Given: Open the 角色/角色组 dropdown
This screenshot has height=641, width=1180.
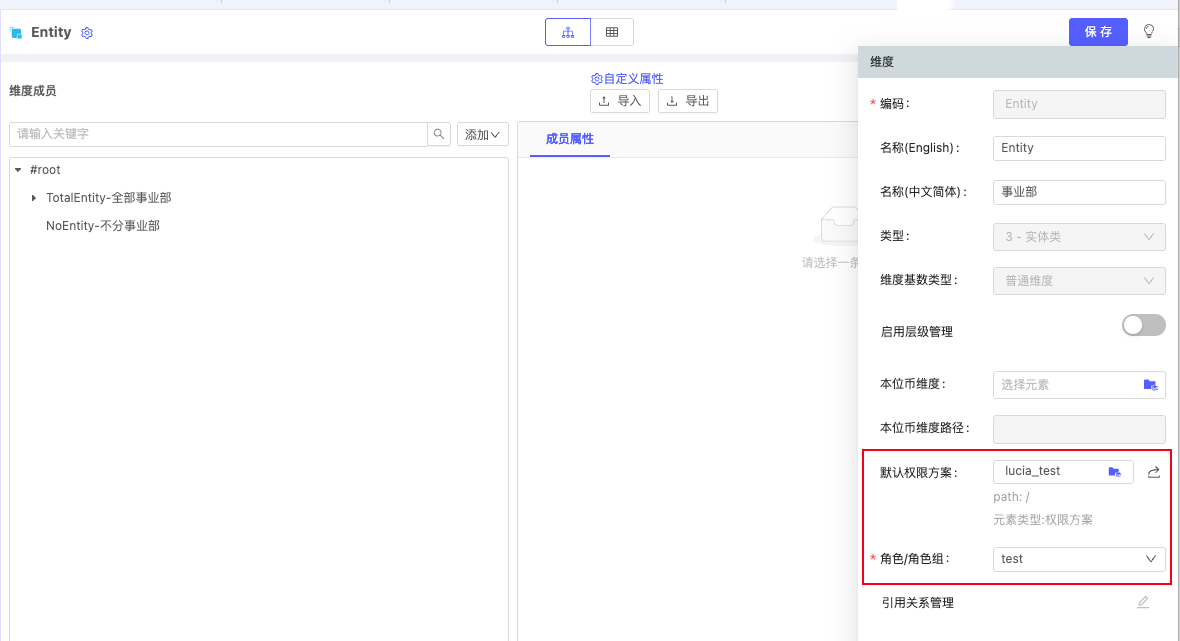Looking at the screenshot, I should pos(1078,559).
